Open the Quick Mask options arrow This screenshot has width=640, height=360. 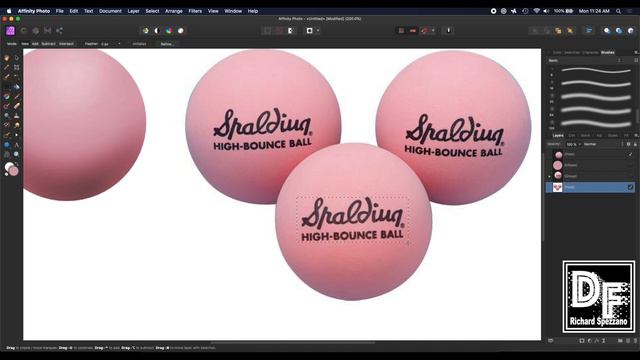(318, 31)
